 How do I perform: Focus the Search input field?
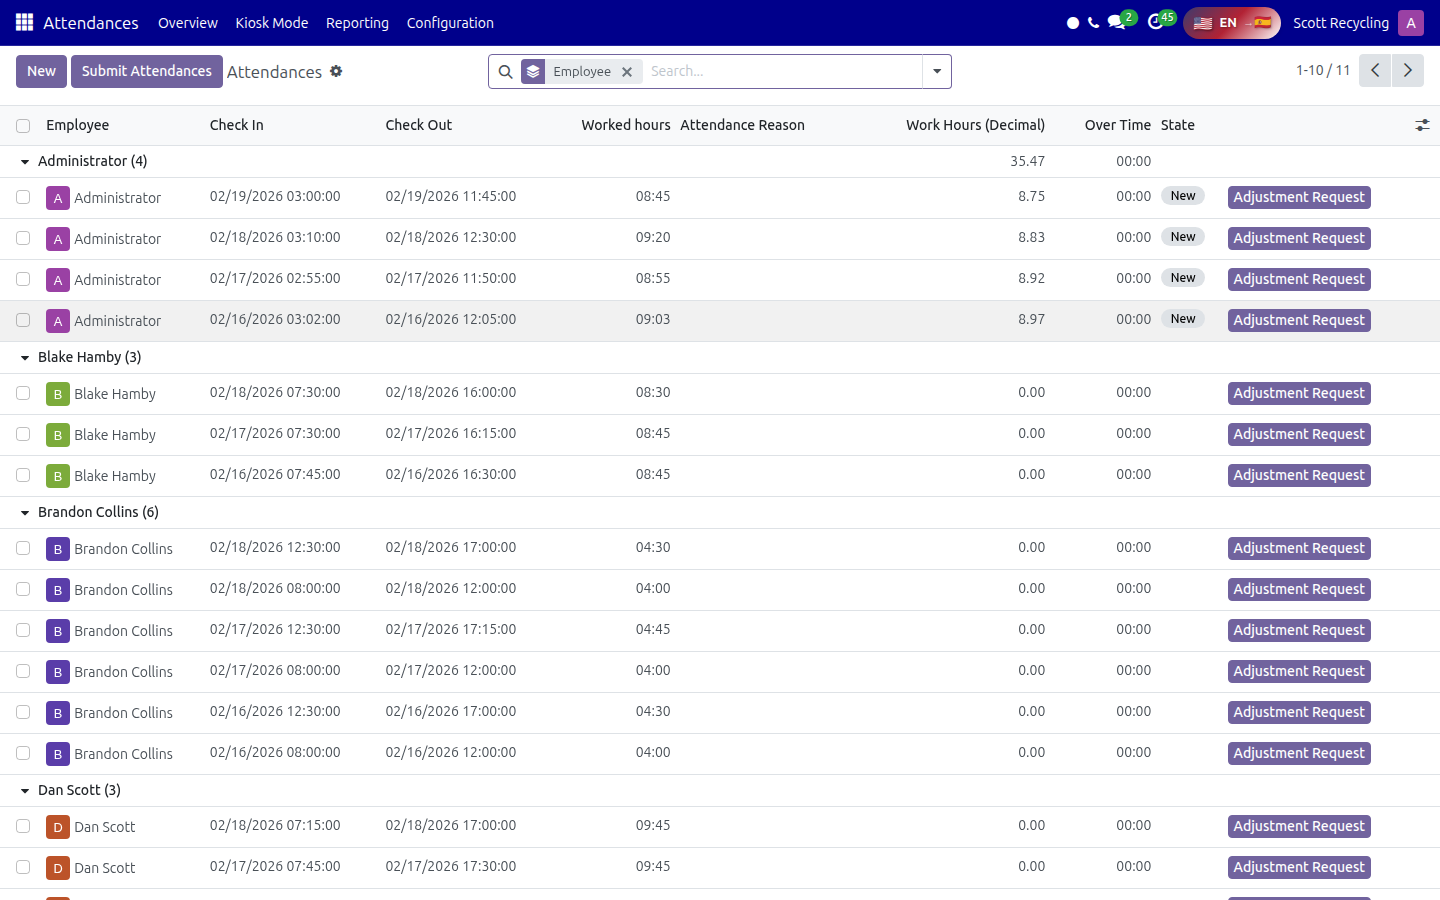click(x=783, y=72)
